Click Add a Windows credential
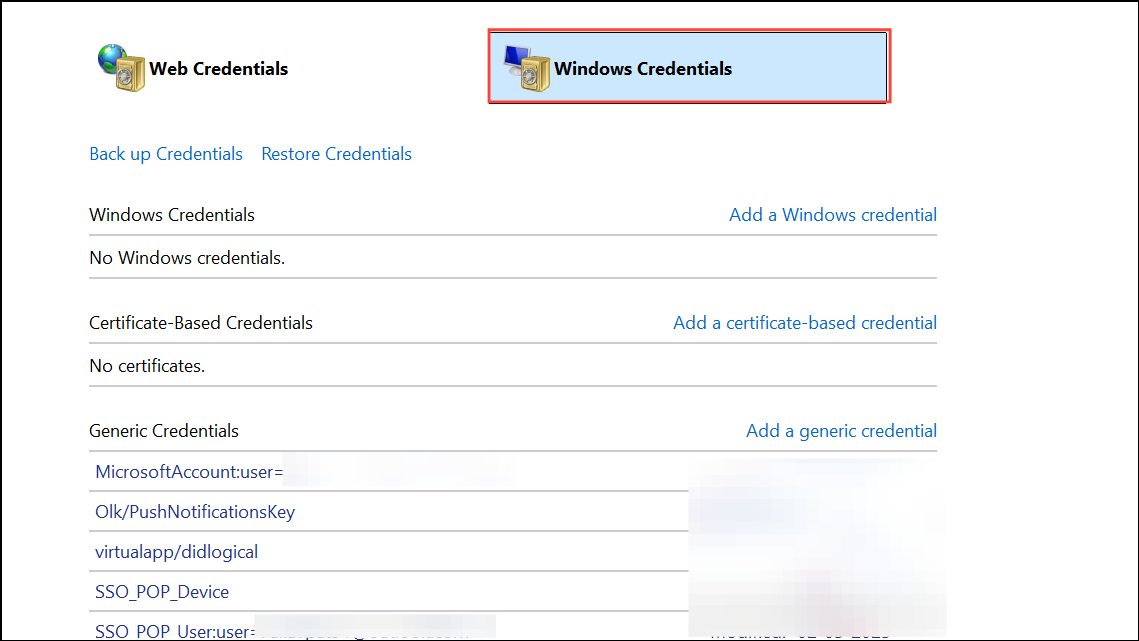Viewport: 1139px width, 641px height. coord(832,215)
